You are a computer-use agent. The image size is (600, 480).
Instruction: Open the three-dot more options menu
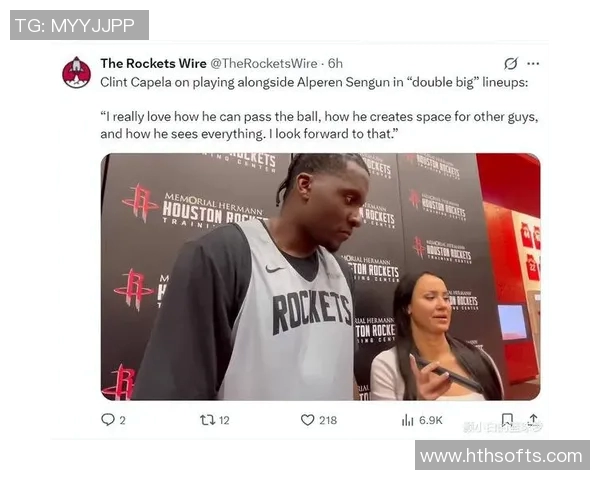533,64
